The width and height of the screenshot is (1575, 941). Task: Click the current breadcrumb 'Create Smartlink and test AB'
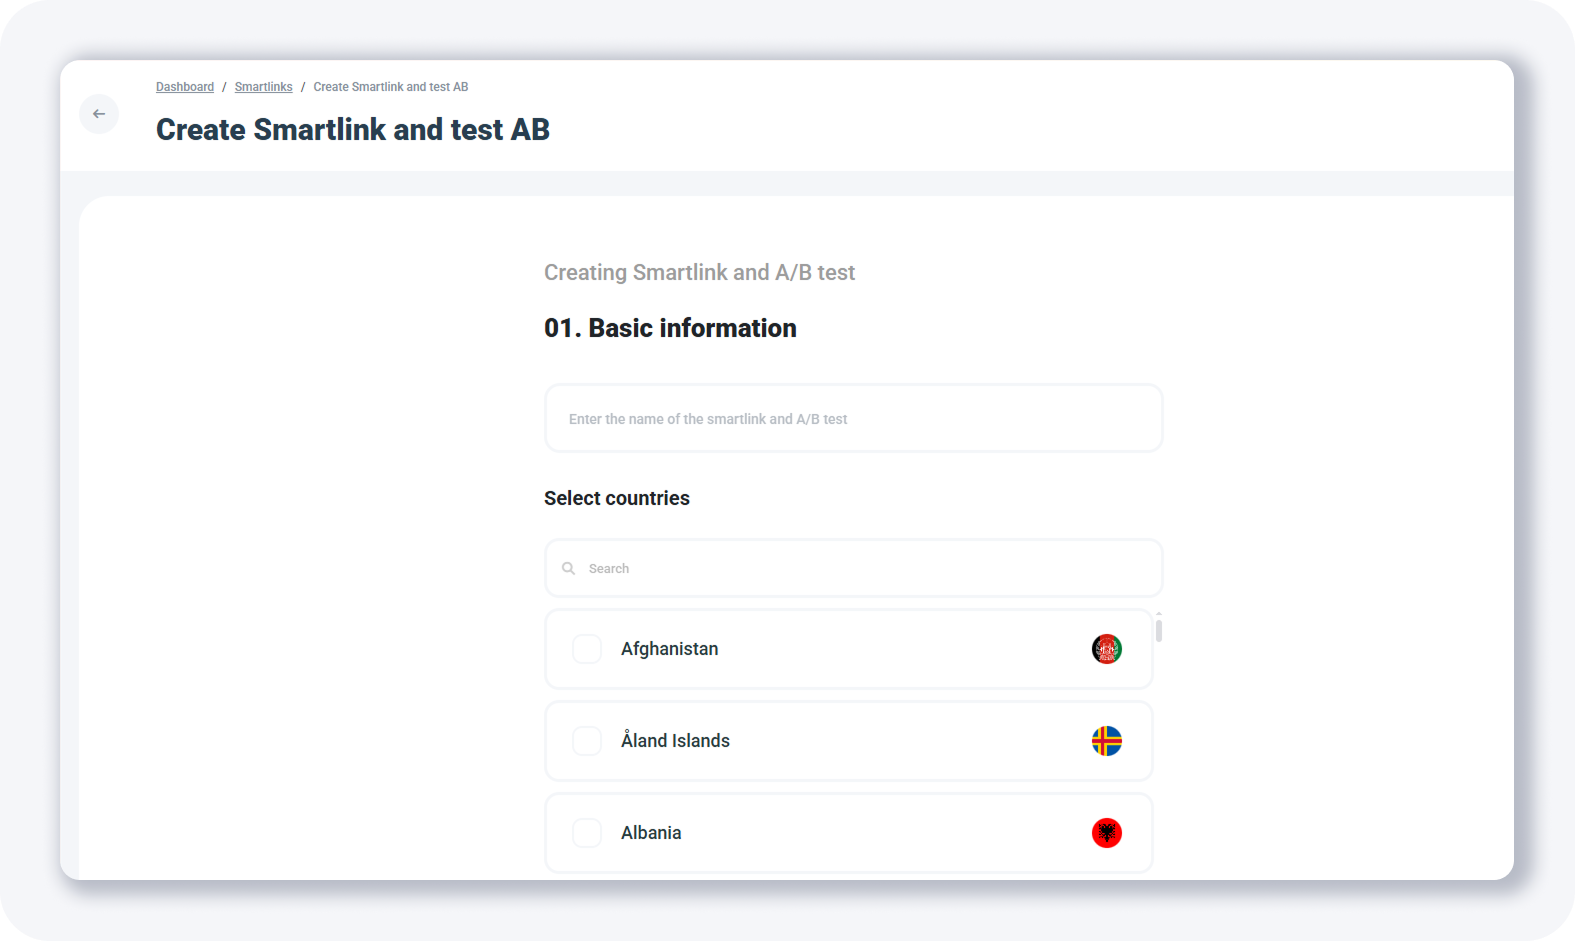tap(390, 87)
